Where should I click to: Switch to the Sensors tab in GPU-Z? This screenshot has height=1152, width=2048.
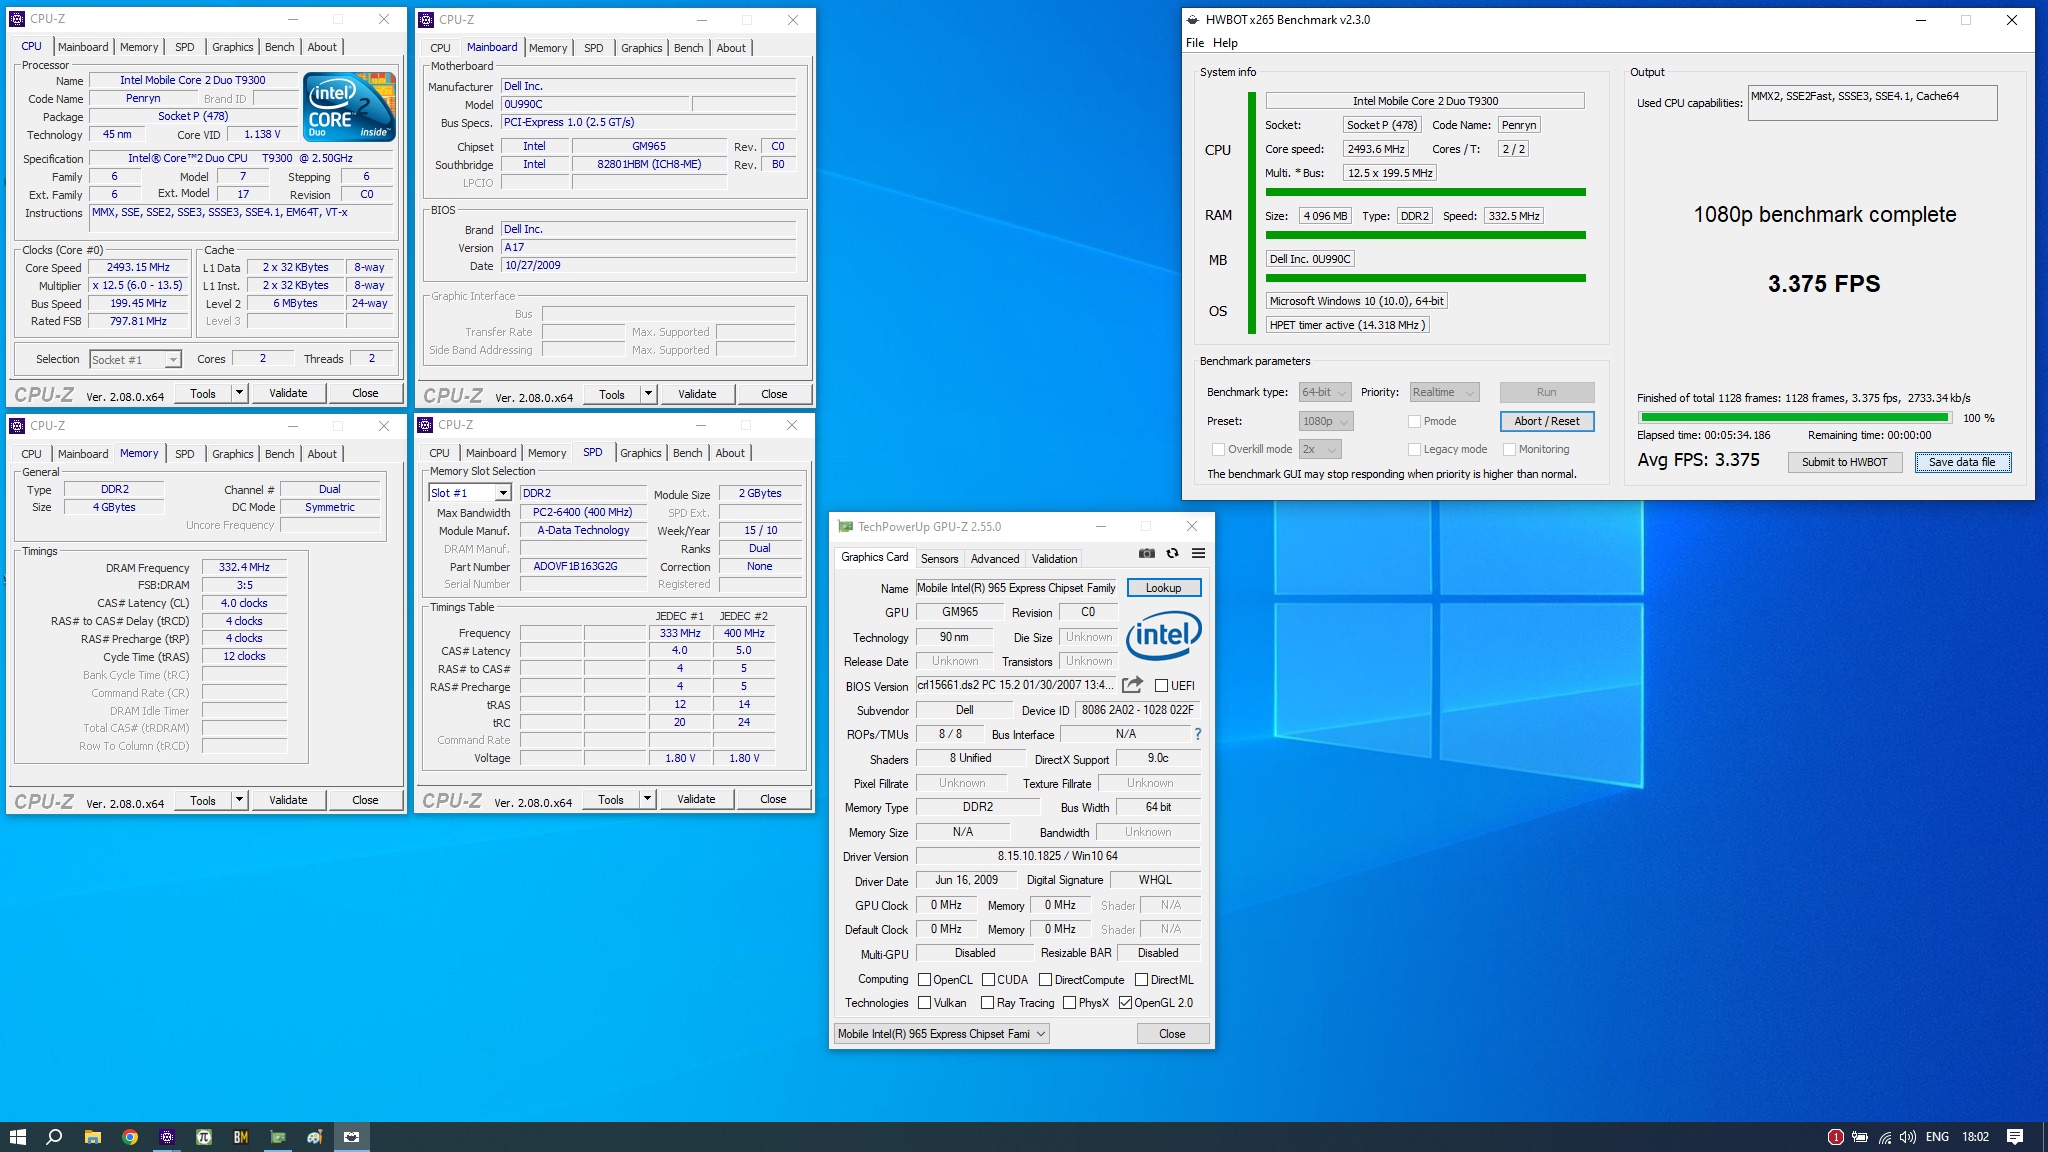pos(939,559)
